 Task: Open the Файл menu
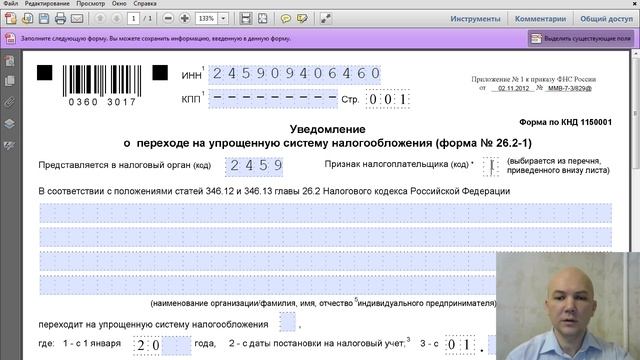(11, 3)
